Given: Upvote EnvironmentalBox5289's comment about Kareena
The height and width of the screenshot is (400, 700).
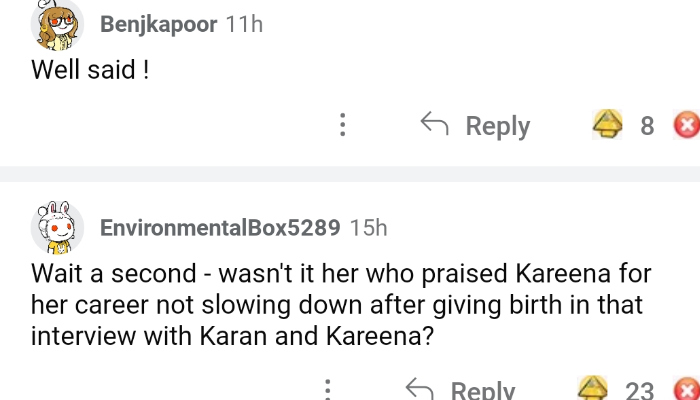Looking at the screenshot, I should point(594,388).
